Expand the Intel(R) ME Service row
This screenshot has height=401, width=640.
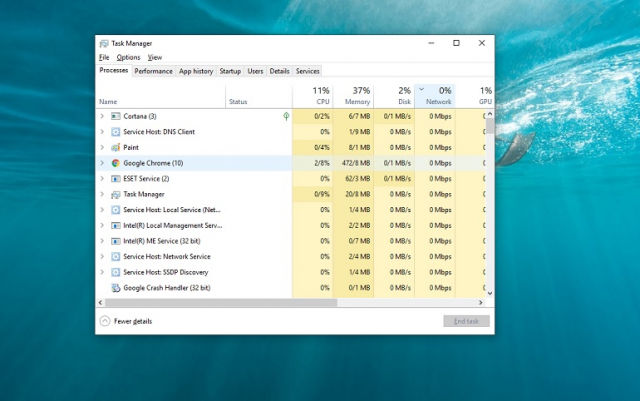click(x=102, y=241)
